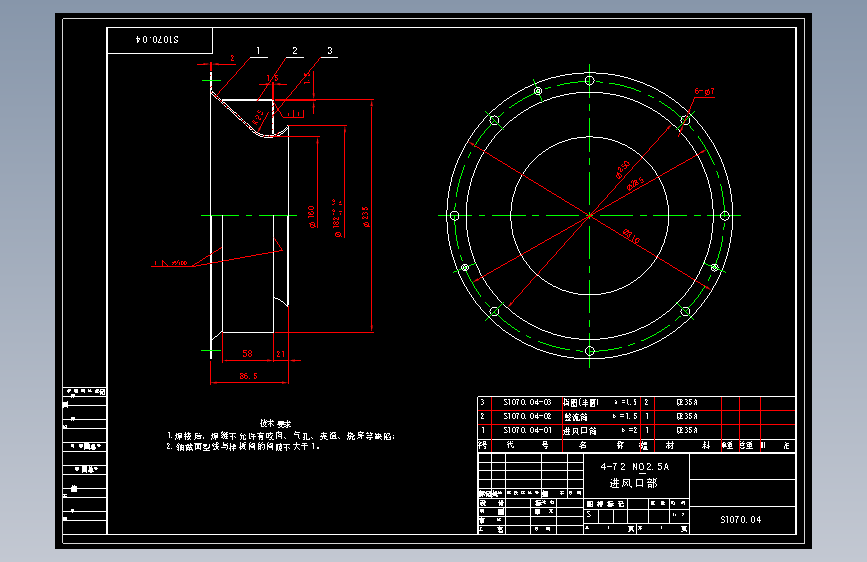
Task: Select the 58 horizontal dimension
Action: pyautogui.click(x=247, y=353)
